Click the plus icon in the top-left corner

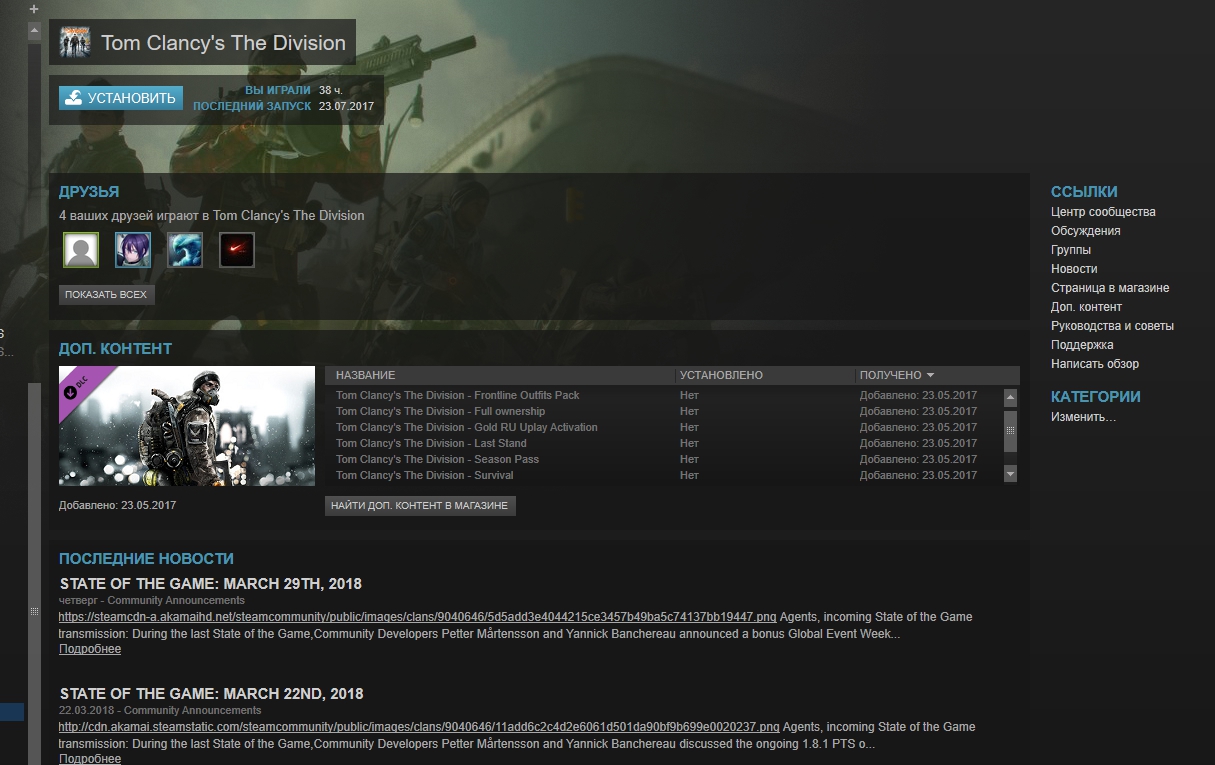(x=34, y=8)
